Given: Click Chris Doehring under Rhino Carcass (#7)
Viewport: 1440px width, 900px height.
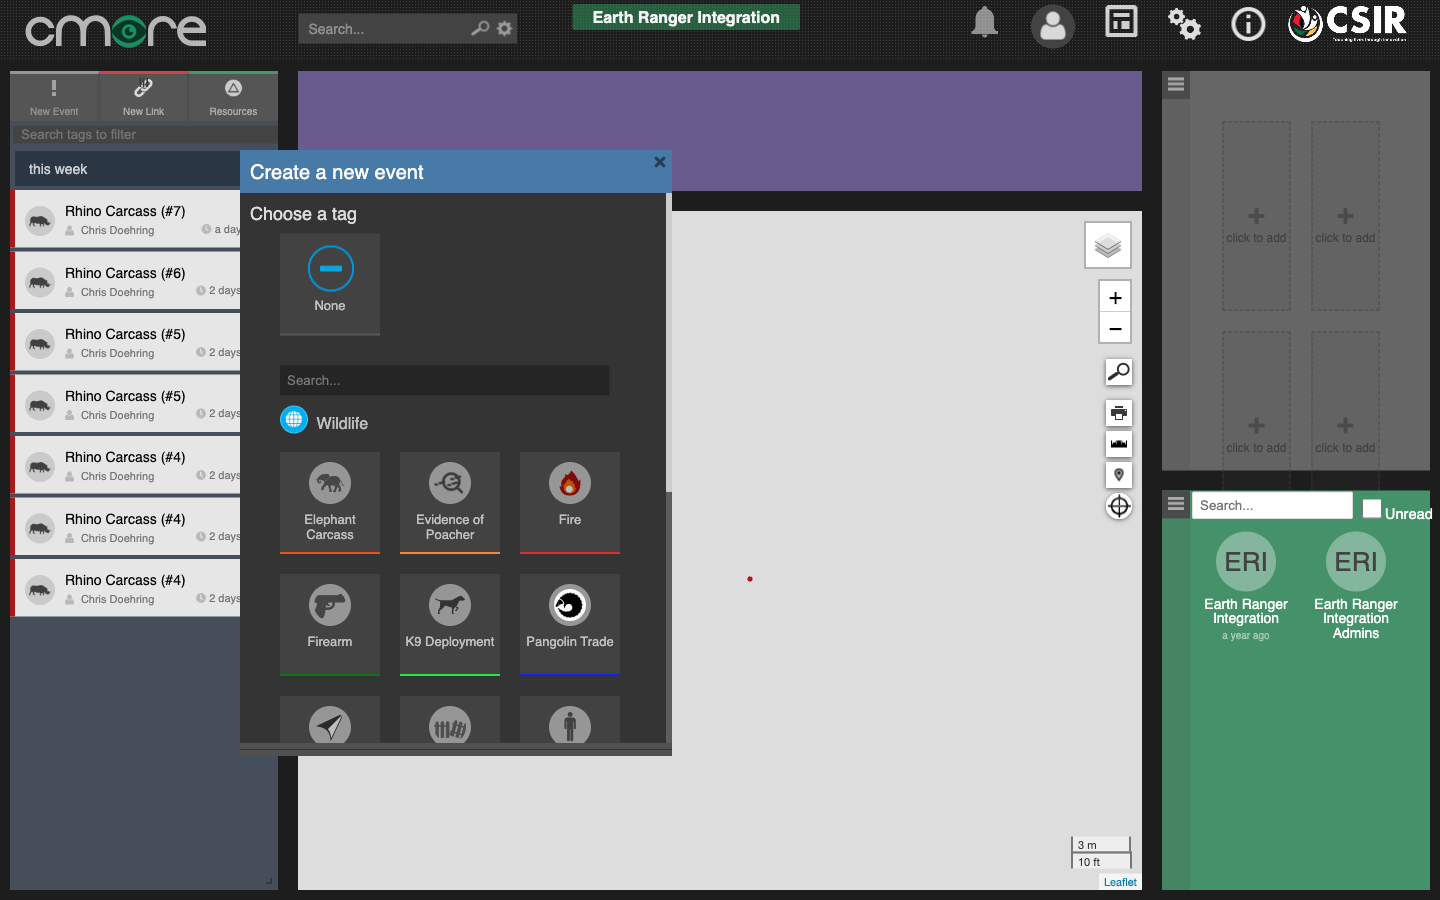Looking at the screenshot, I should coord(117,230).
